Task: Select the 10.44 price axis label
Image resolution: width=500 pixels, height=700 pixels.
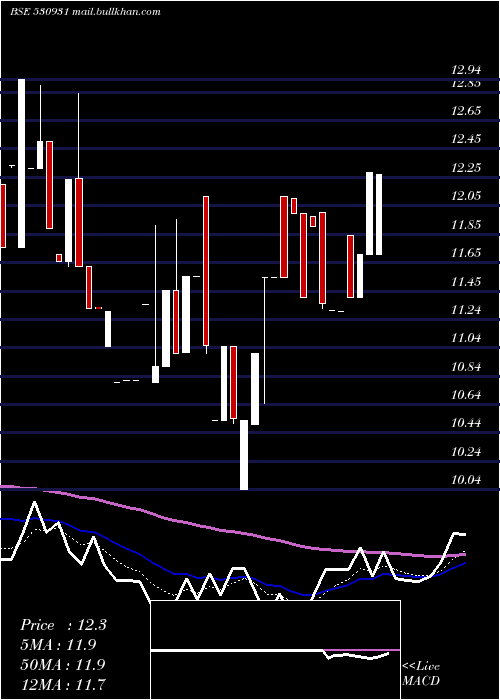Action: point(466,423)
